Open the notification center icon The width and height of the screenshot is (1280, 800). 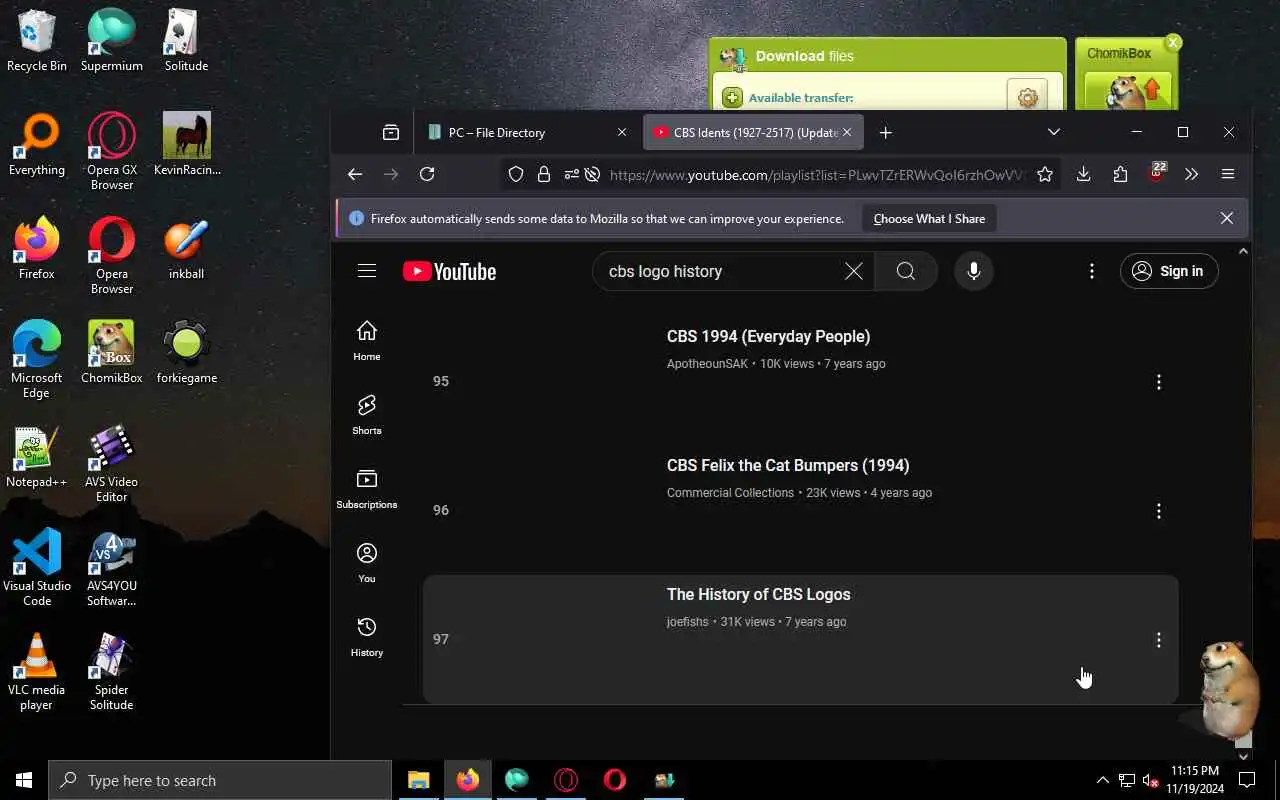1247,780
